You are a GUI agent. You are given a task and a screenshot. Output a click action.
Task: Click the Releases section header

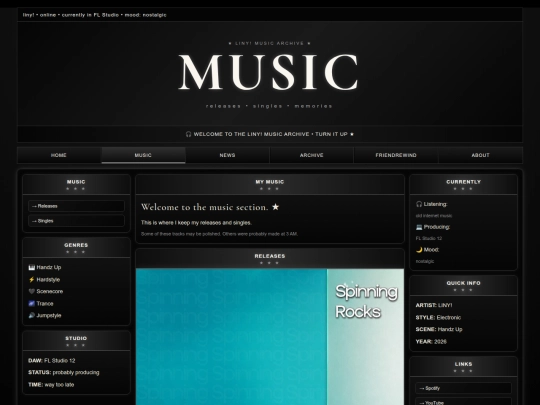[270, 258]
